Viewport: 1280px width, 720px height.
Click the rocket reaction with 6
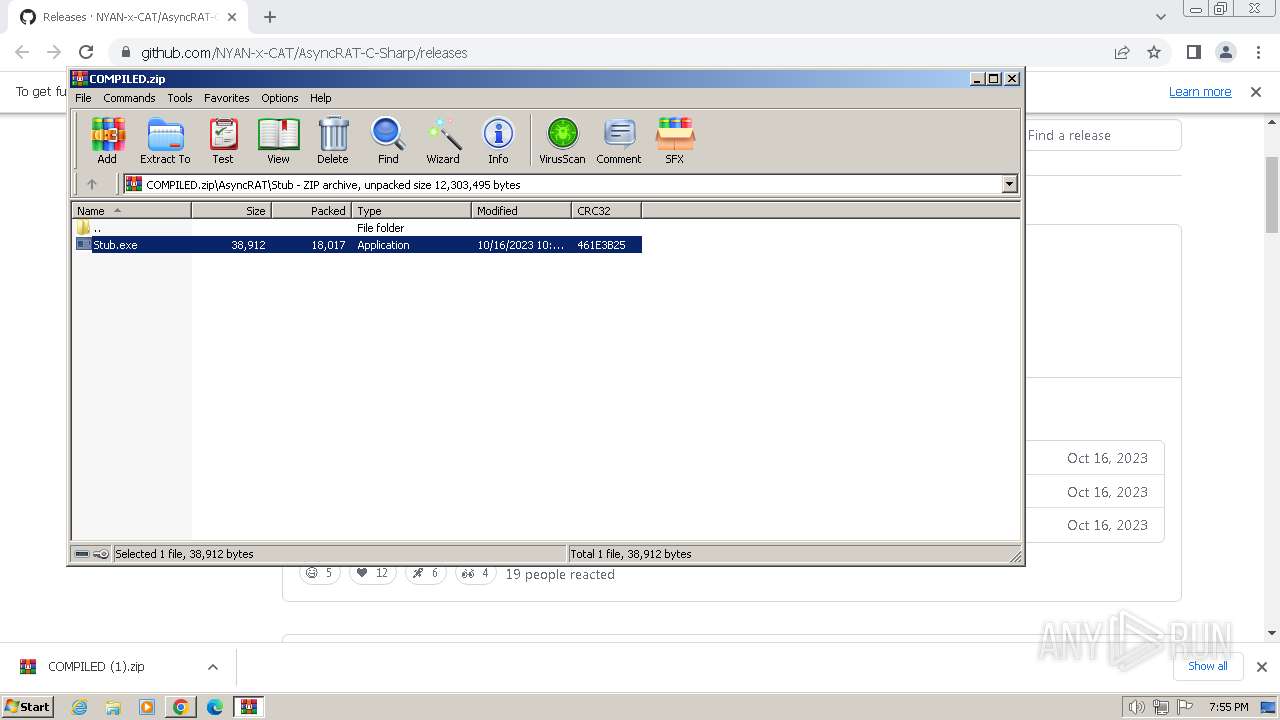(x=425, y=573)
